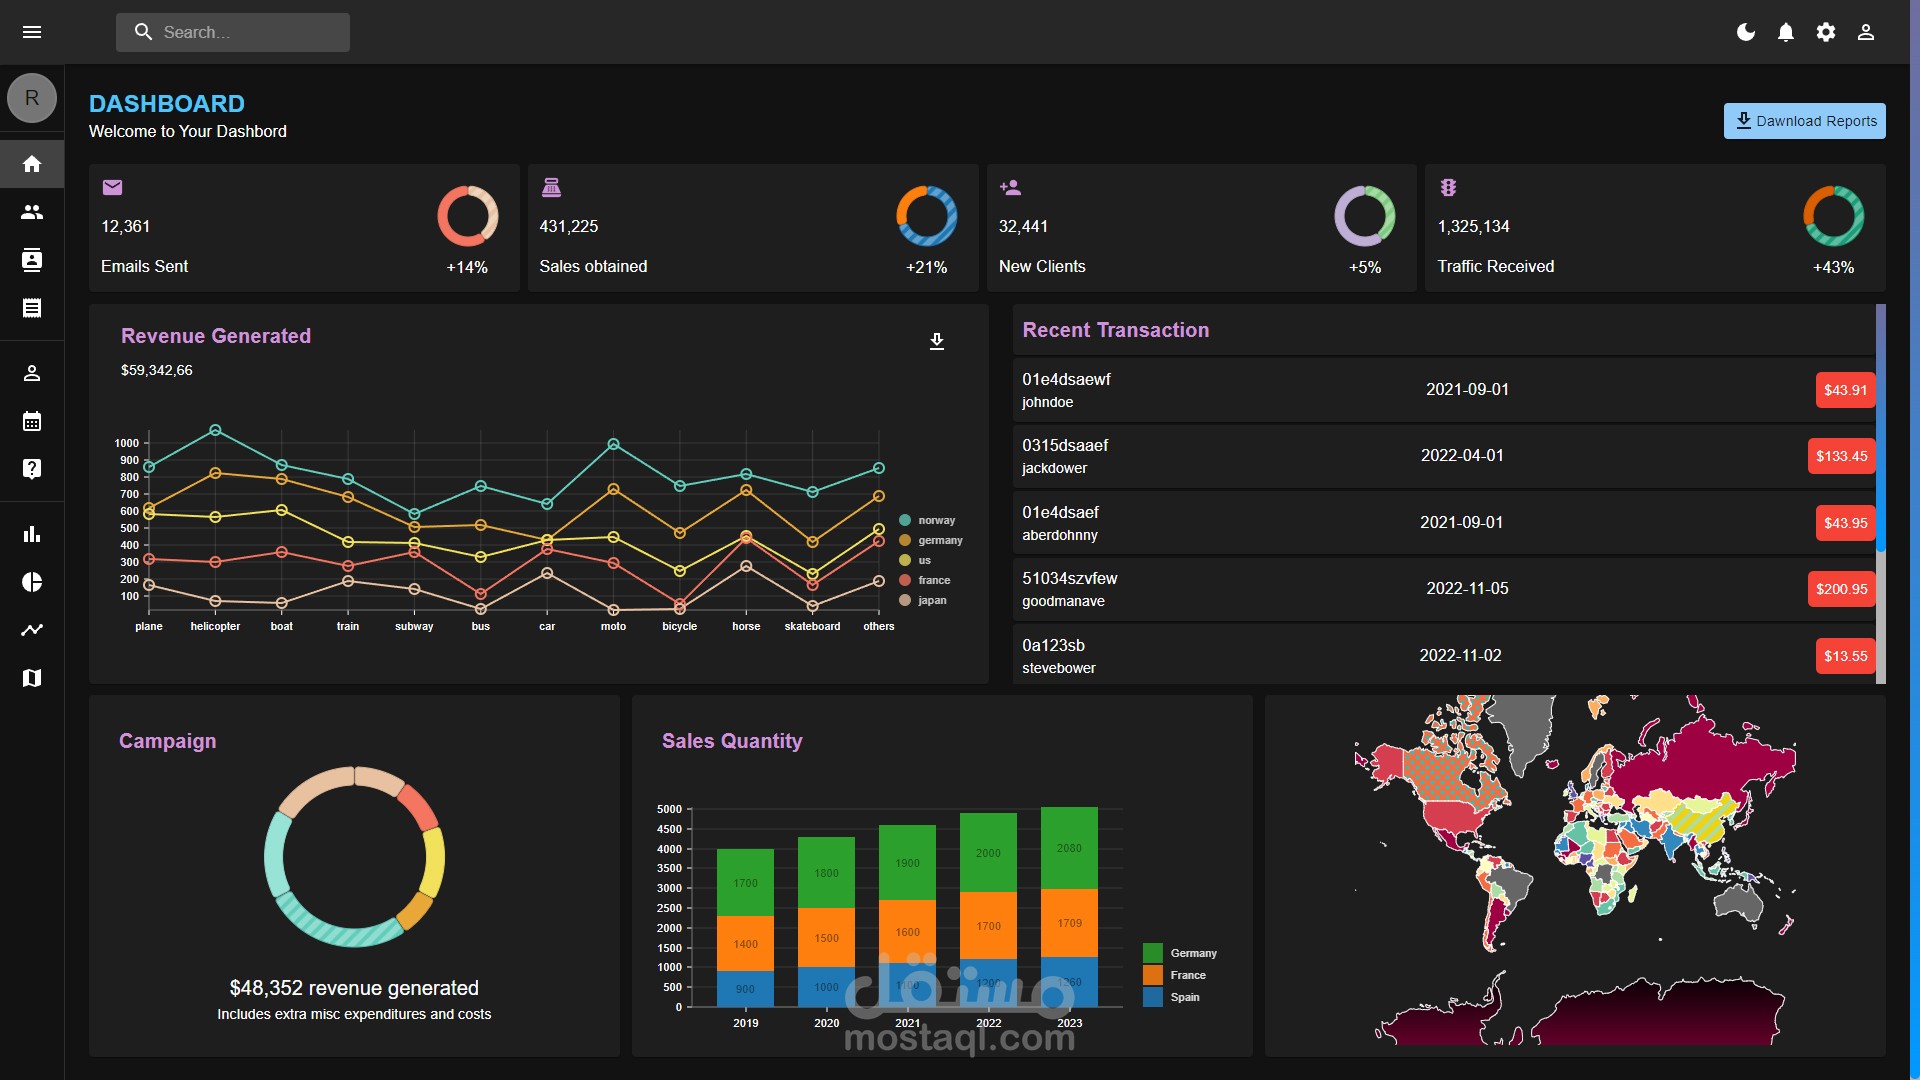Screen dimensions: 1920x1080
Task: Open settings gear icon
Action: pyautogui.click(x=1826, y=32)
